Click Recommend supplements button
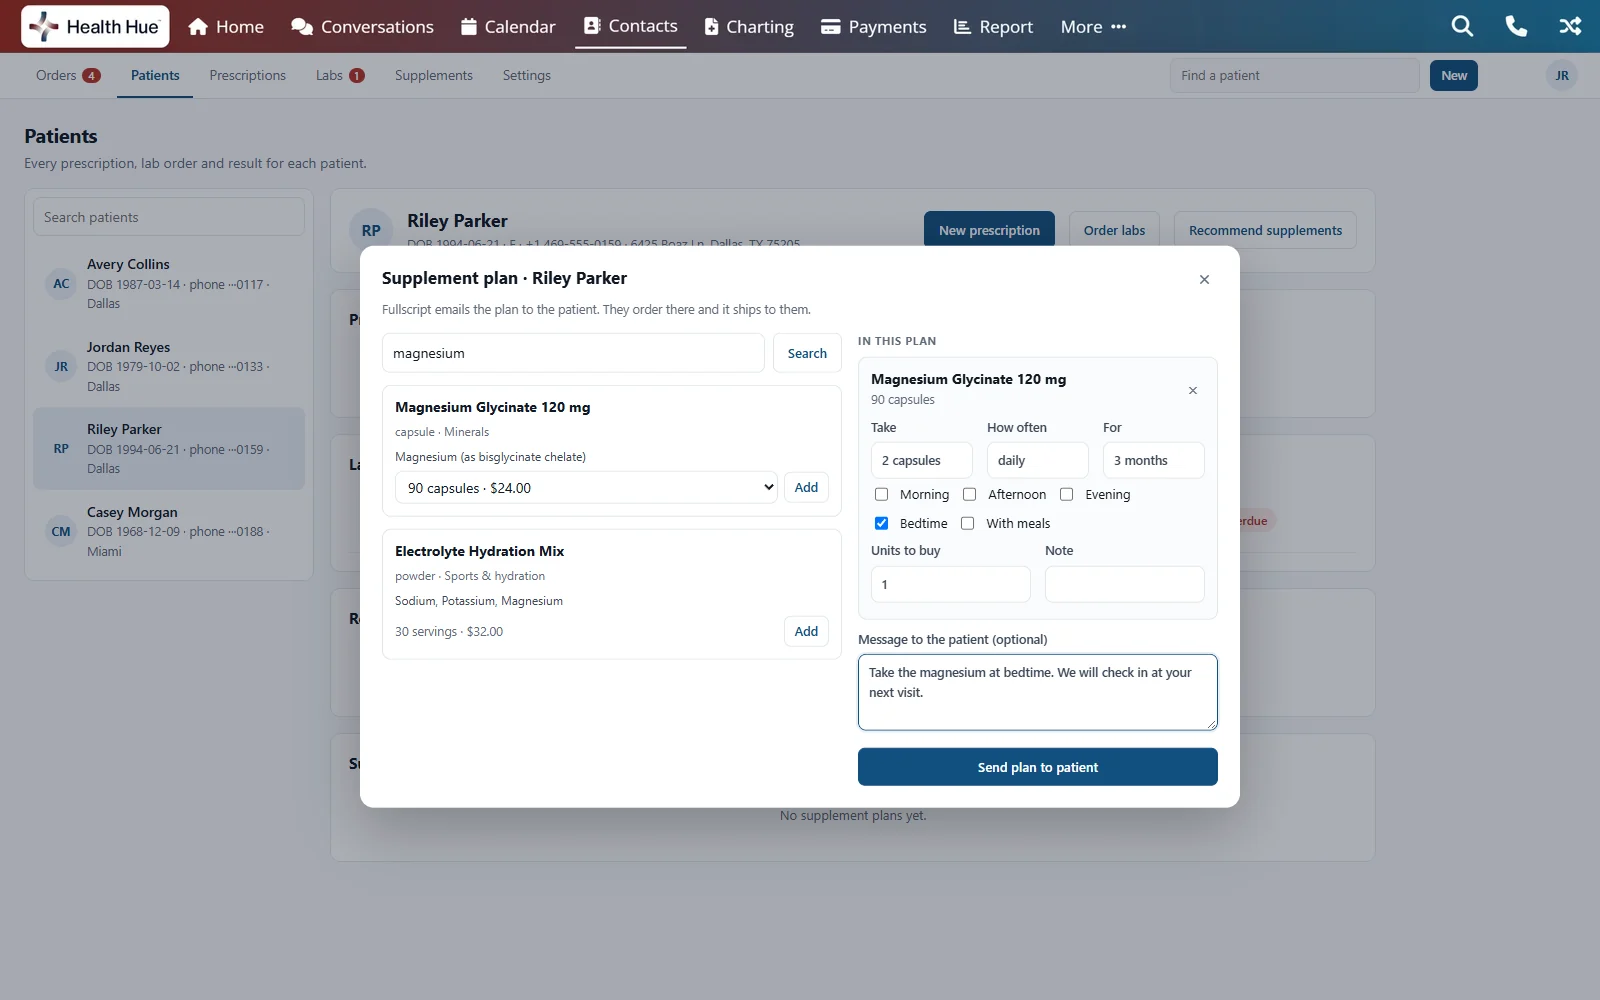The image size is (1600, 1000). [x=1265, y=230]
